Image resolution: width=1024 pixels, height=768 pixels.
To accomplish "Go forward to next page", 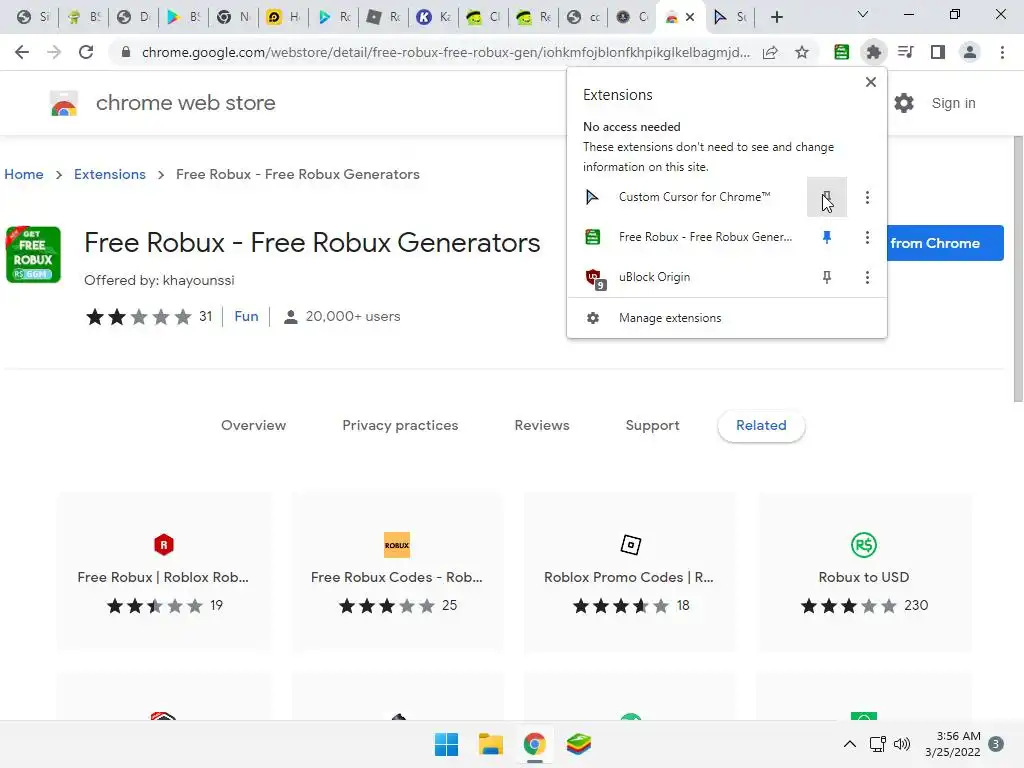I will pyautogui.click(x=54, y=52).
